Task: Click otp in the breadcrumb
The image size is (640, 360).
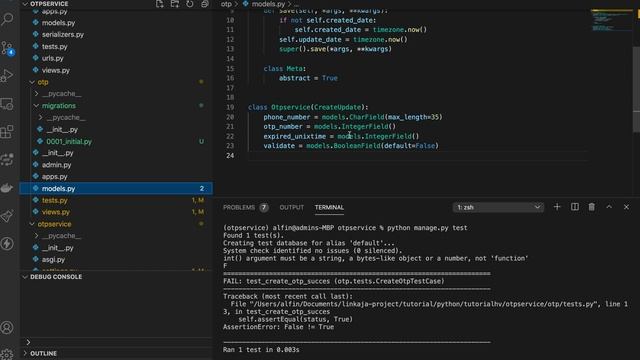Action: pos(226,4)
